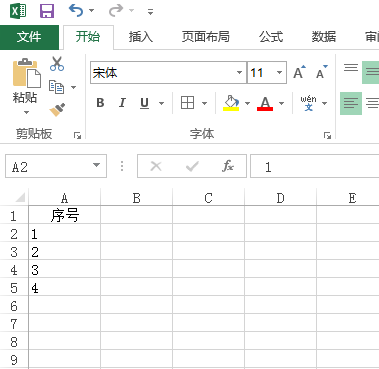Select row 6 header
This screenshot has width=379, height=369.
(x=14, y=306)
